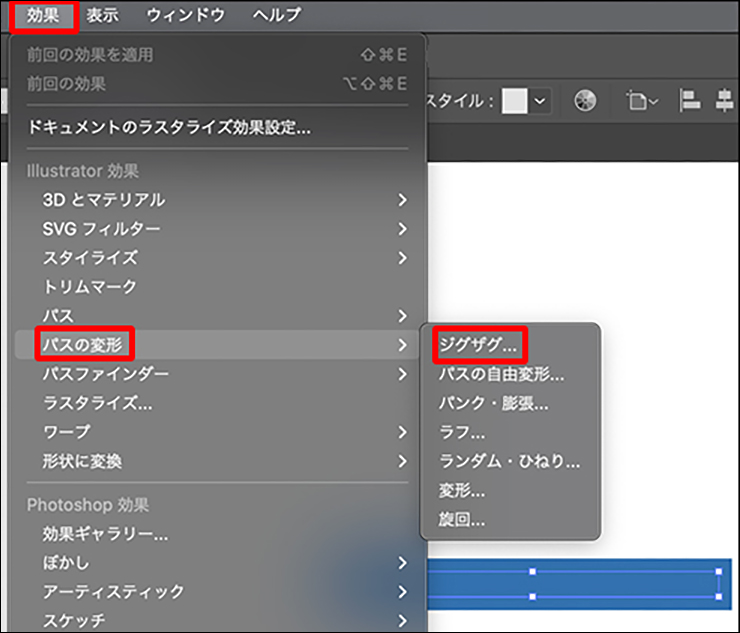
Task: Expand the SVG フィルター submenu
Action: [x=101, y=229]
